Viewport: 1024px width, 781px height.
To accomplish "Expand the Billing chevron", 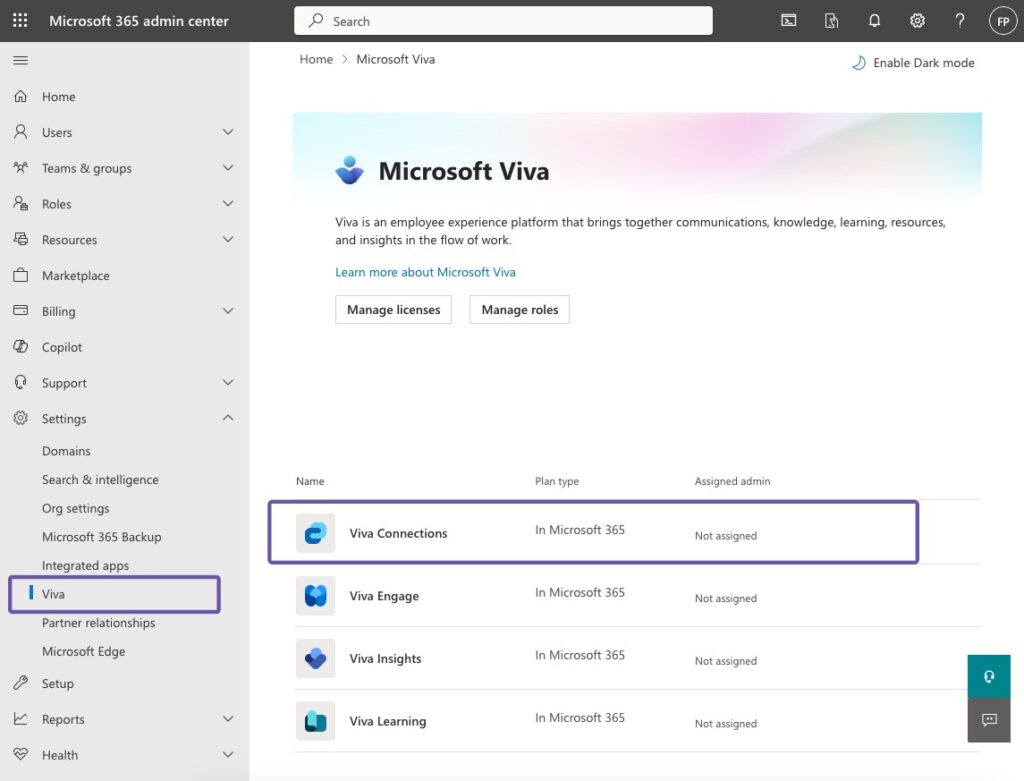I will 228,311.
